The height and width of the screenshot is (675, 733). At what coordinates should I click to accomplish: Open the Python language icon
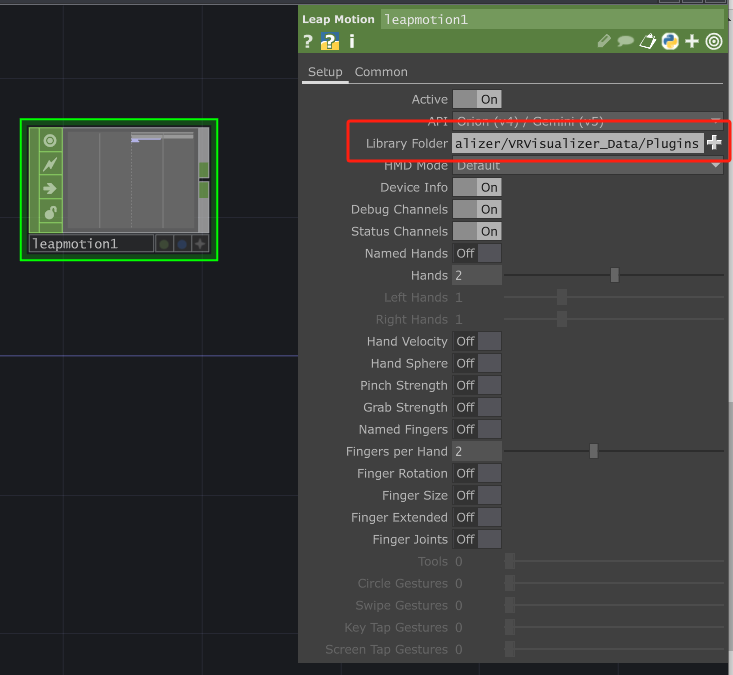click(x=670, y=41)
